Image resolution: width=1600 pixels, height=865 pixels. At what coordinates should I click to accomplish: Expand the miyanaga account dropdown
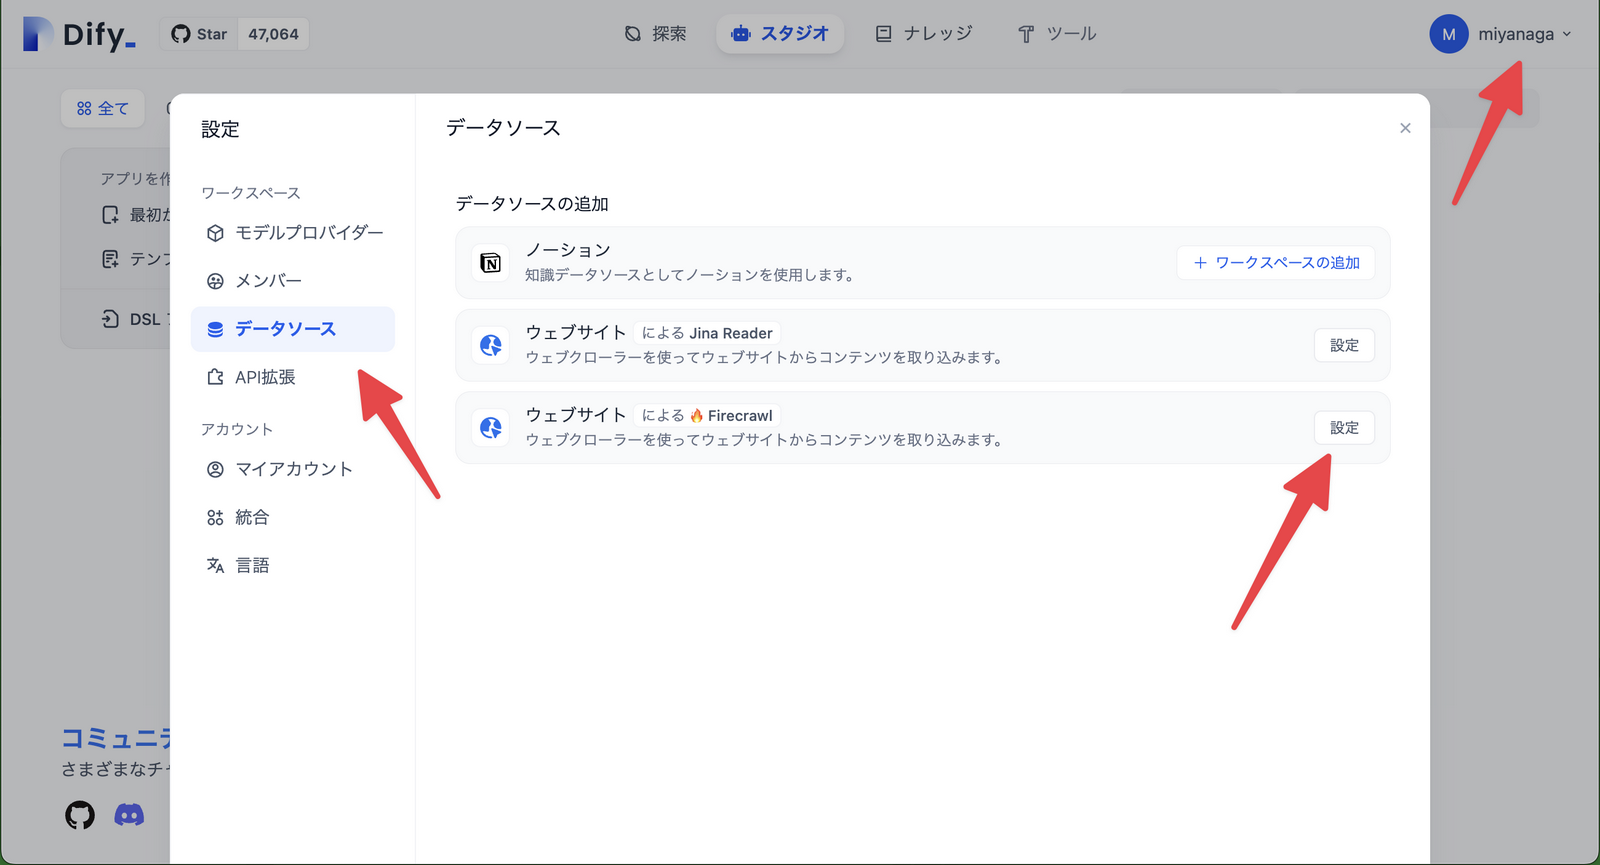(x=1525, y=34)
